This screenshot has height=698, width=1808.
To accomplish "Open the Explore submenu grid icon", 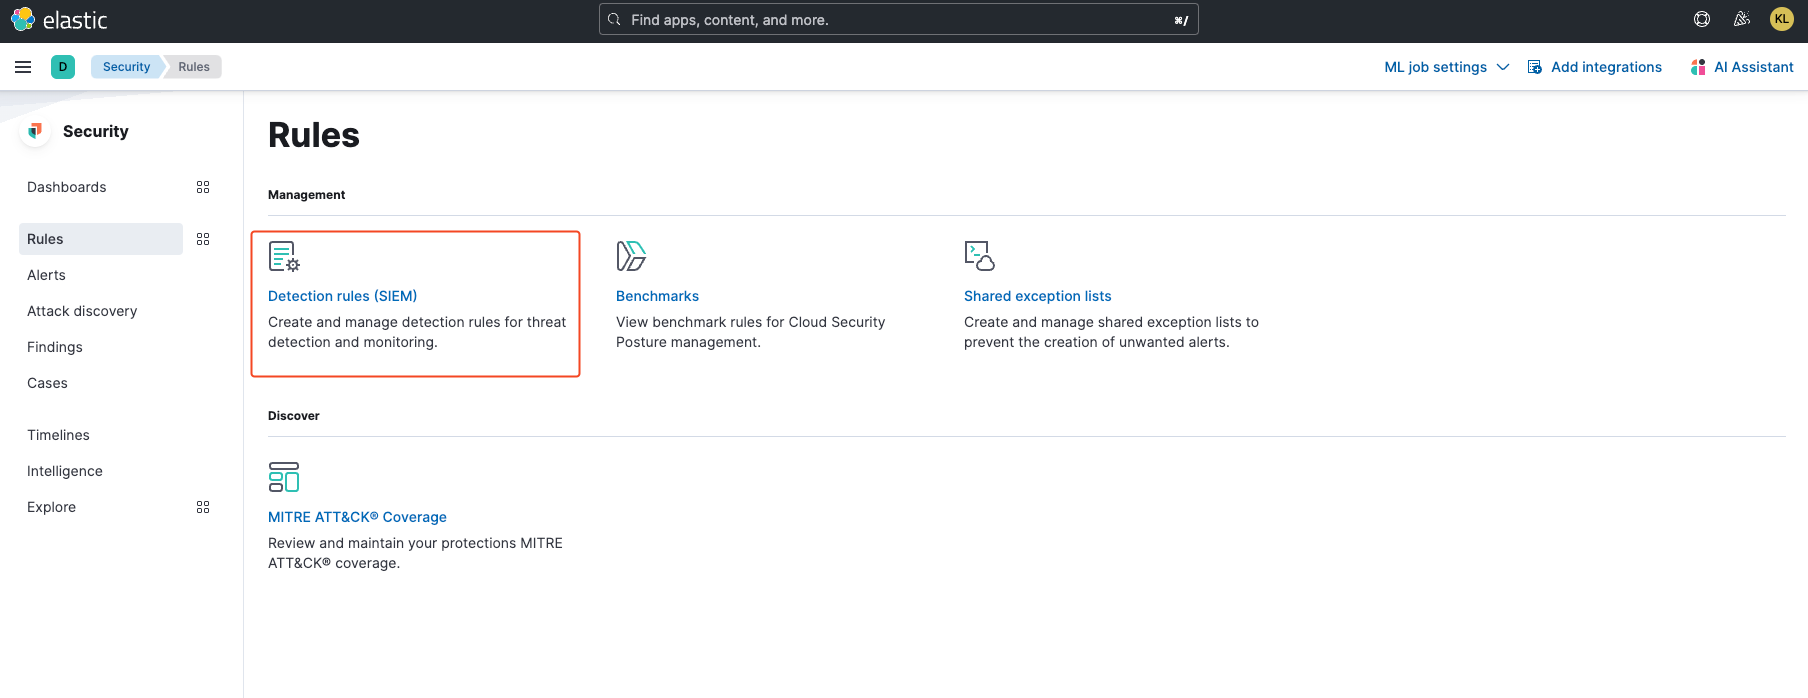I will [203, 507].
